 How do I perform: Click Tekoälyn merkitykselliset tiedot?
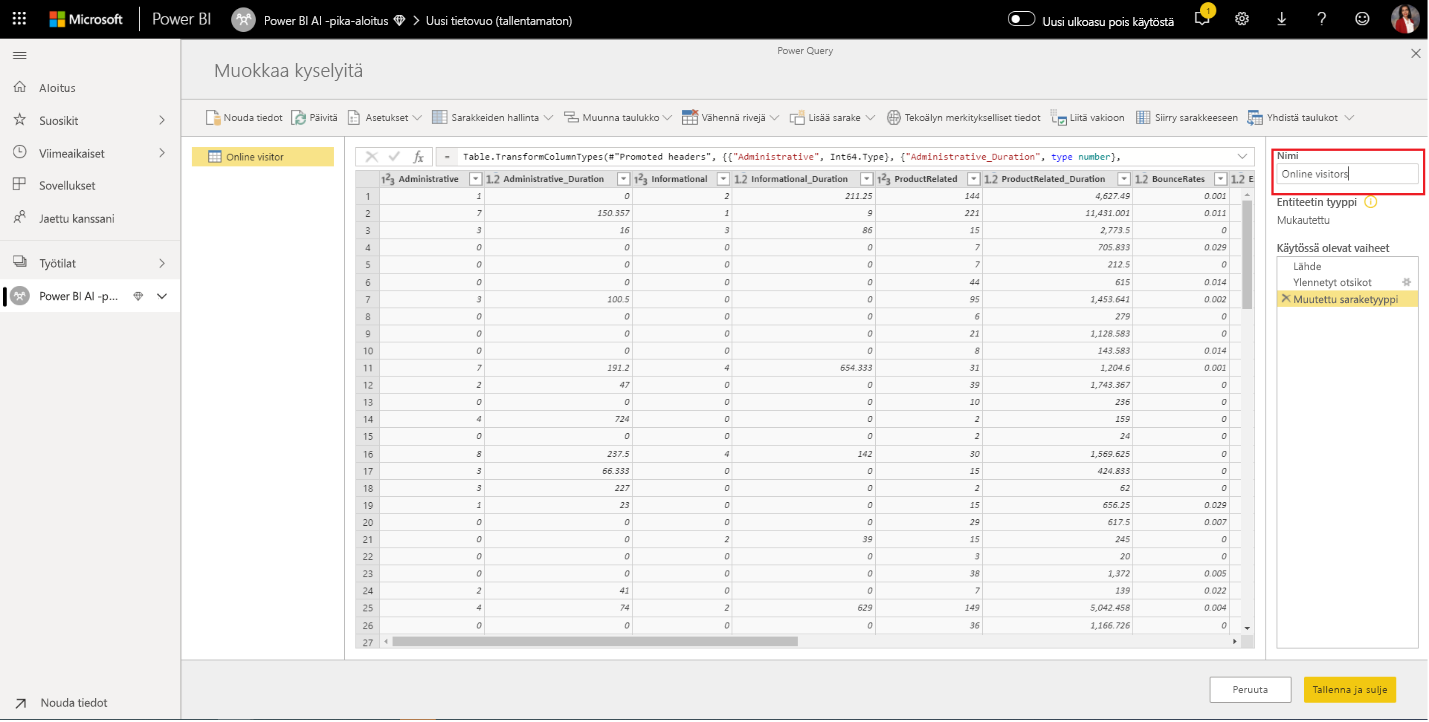pos(963,118)
